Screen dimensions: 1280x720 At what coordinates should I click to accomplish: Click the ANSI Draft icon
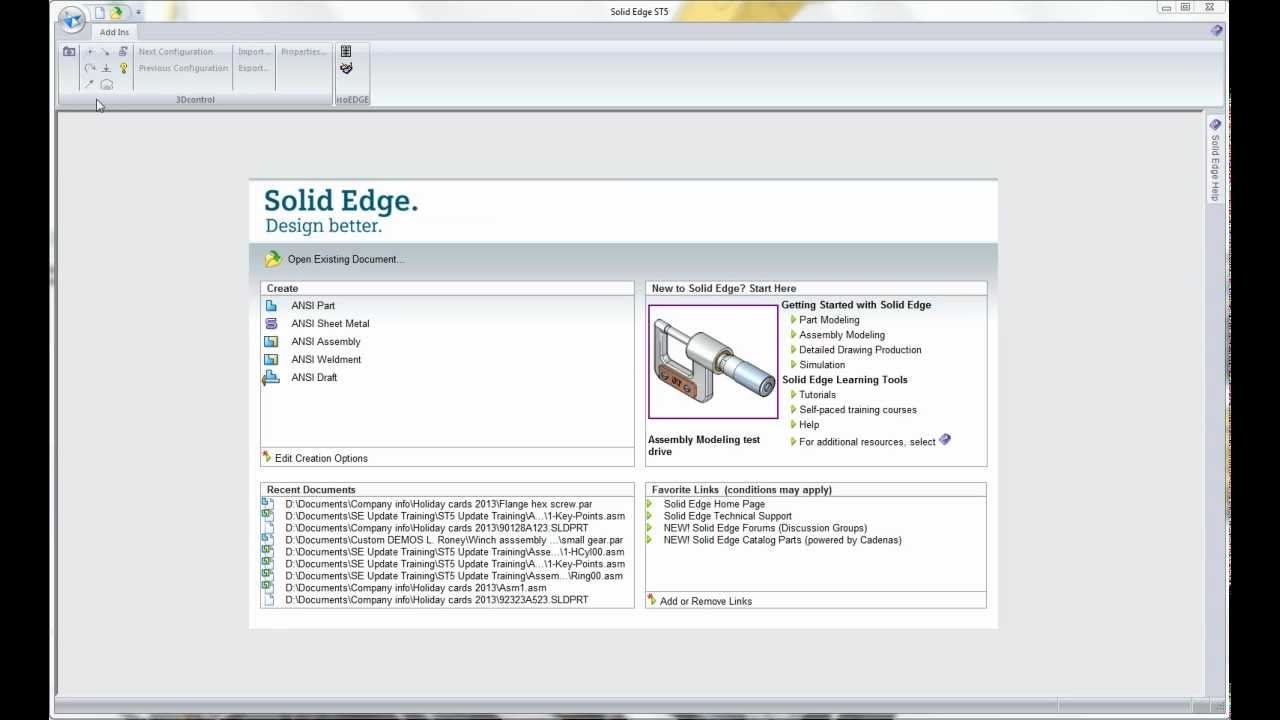[271, 378]
